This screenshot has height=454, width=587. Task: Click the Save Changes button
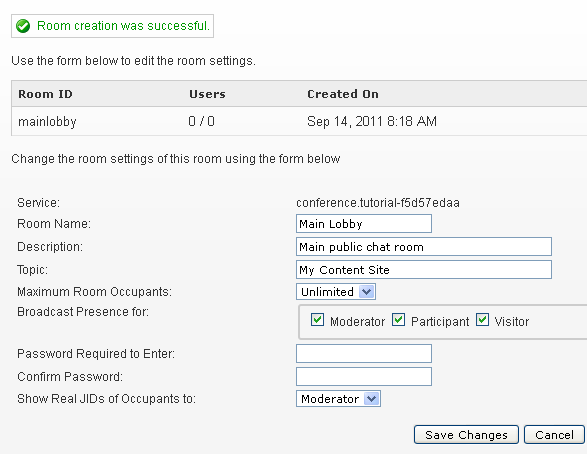466,435
